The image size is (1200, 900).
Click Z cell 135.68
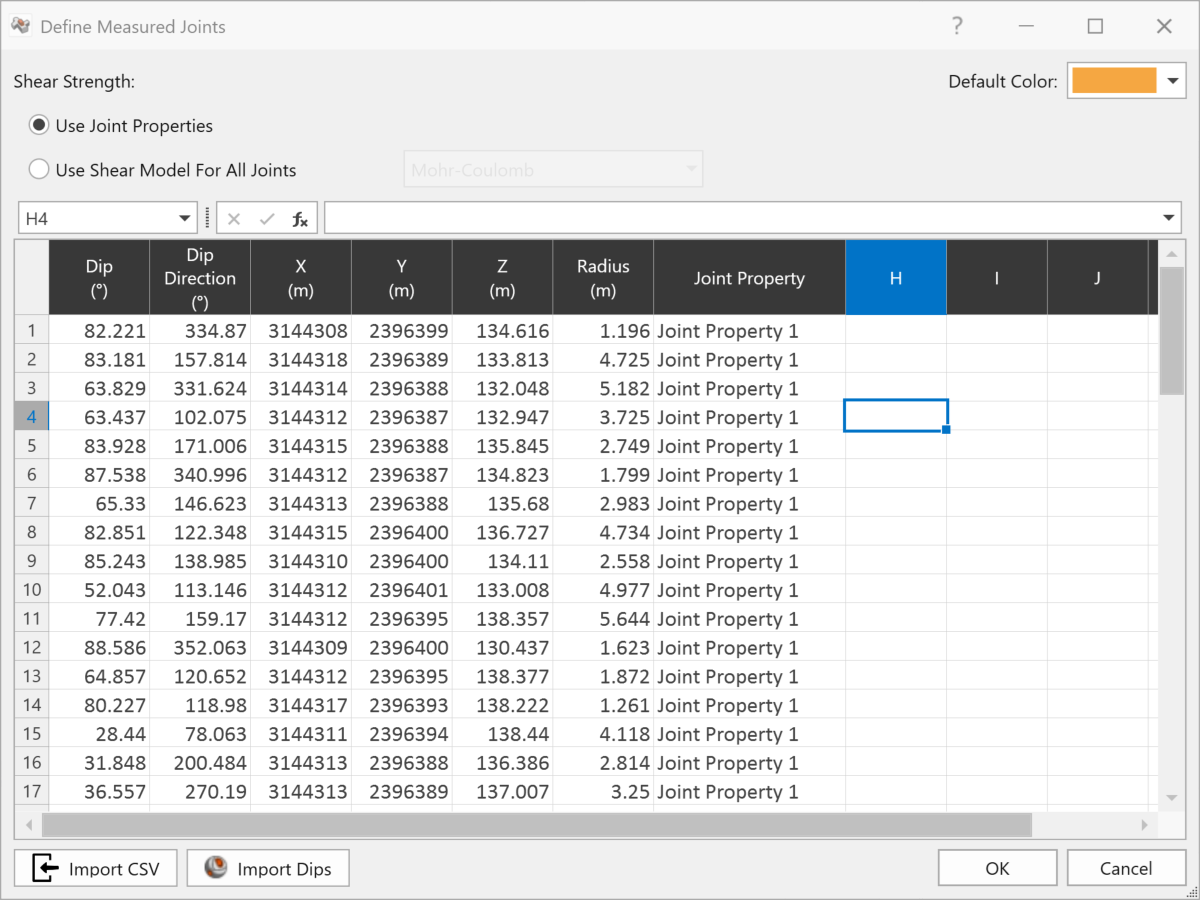tap(502, 504)
